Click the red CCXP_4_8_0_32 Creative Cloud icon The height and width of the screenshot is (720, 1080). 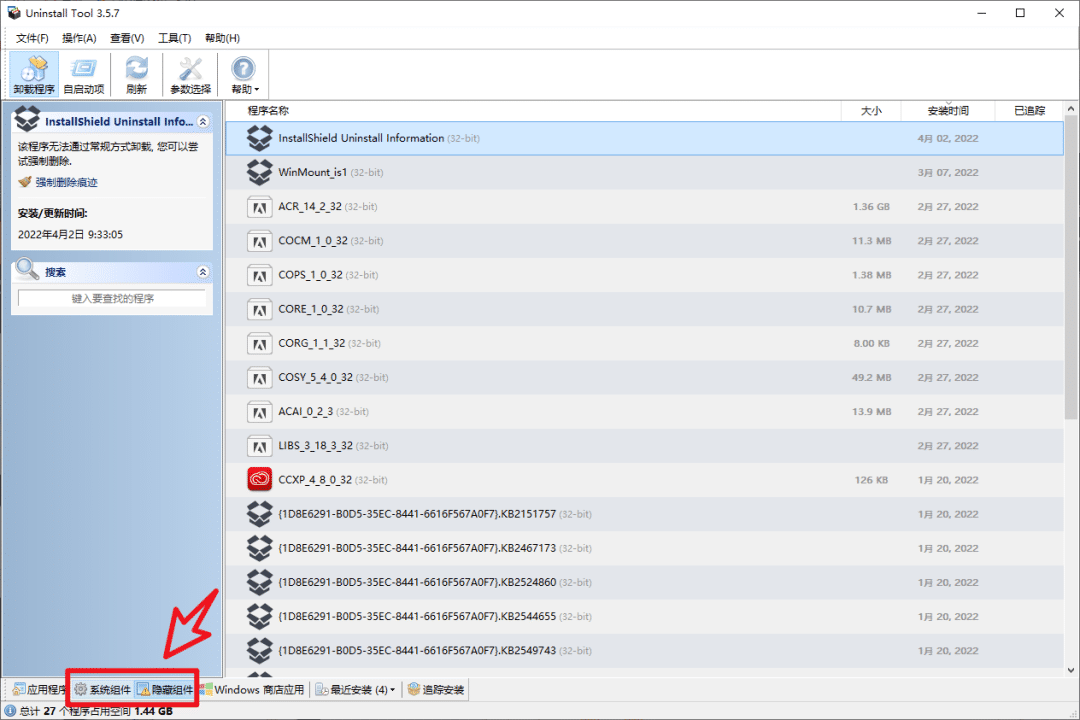260,480
